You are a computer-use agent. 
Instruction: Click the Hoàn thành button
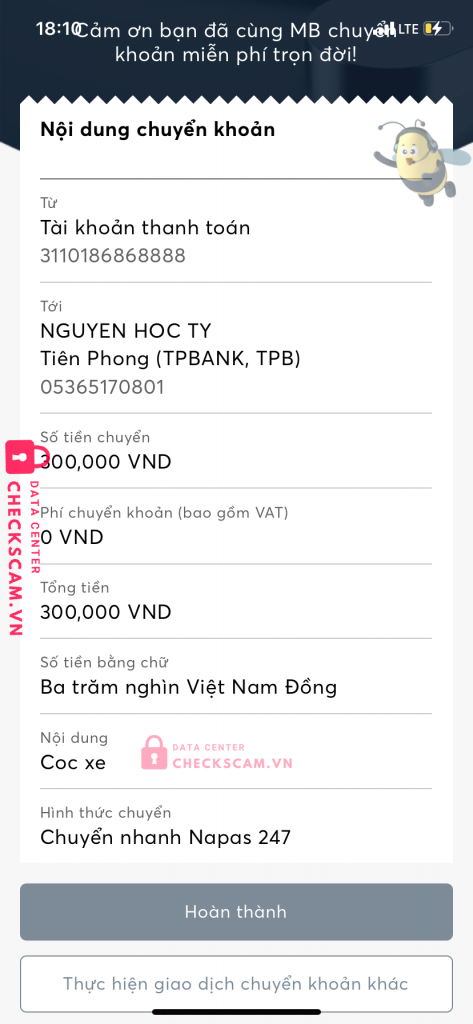[236, 912]
